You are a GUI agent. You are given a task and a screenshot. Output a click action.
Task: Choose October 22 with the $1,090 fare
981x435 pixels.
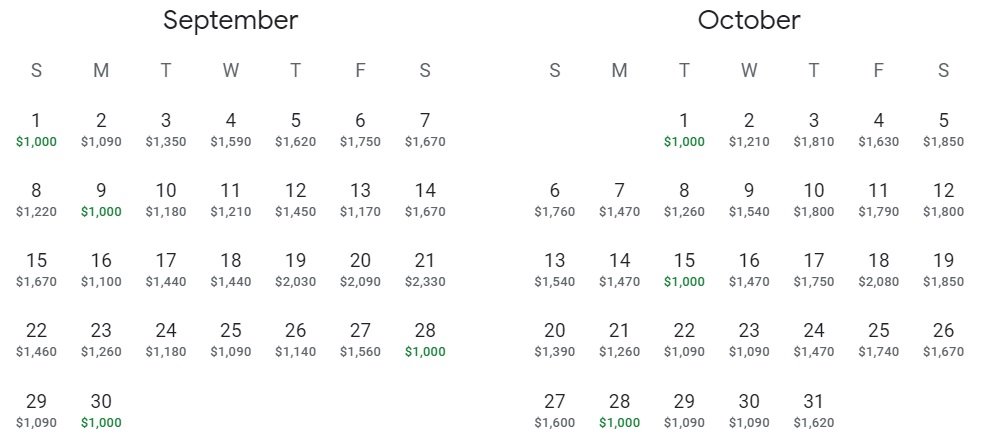coord(684,340)
